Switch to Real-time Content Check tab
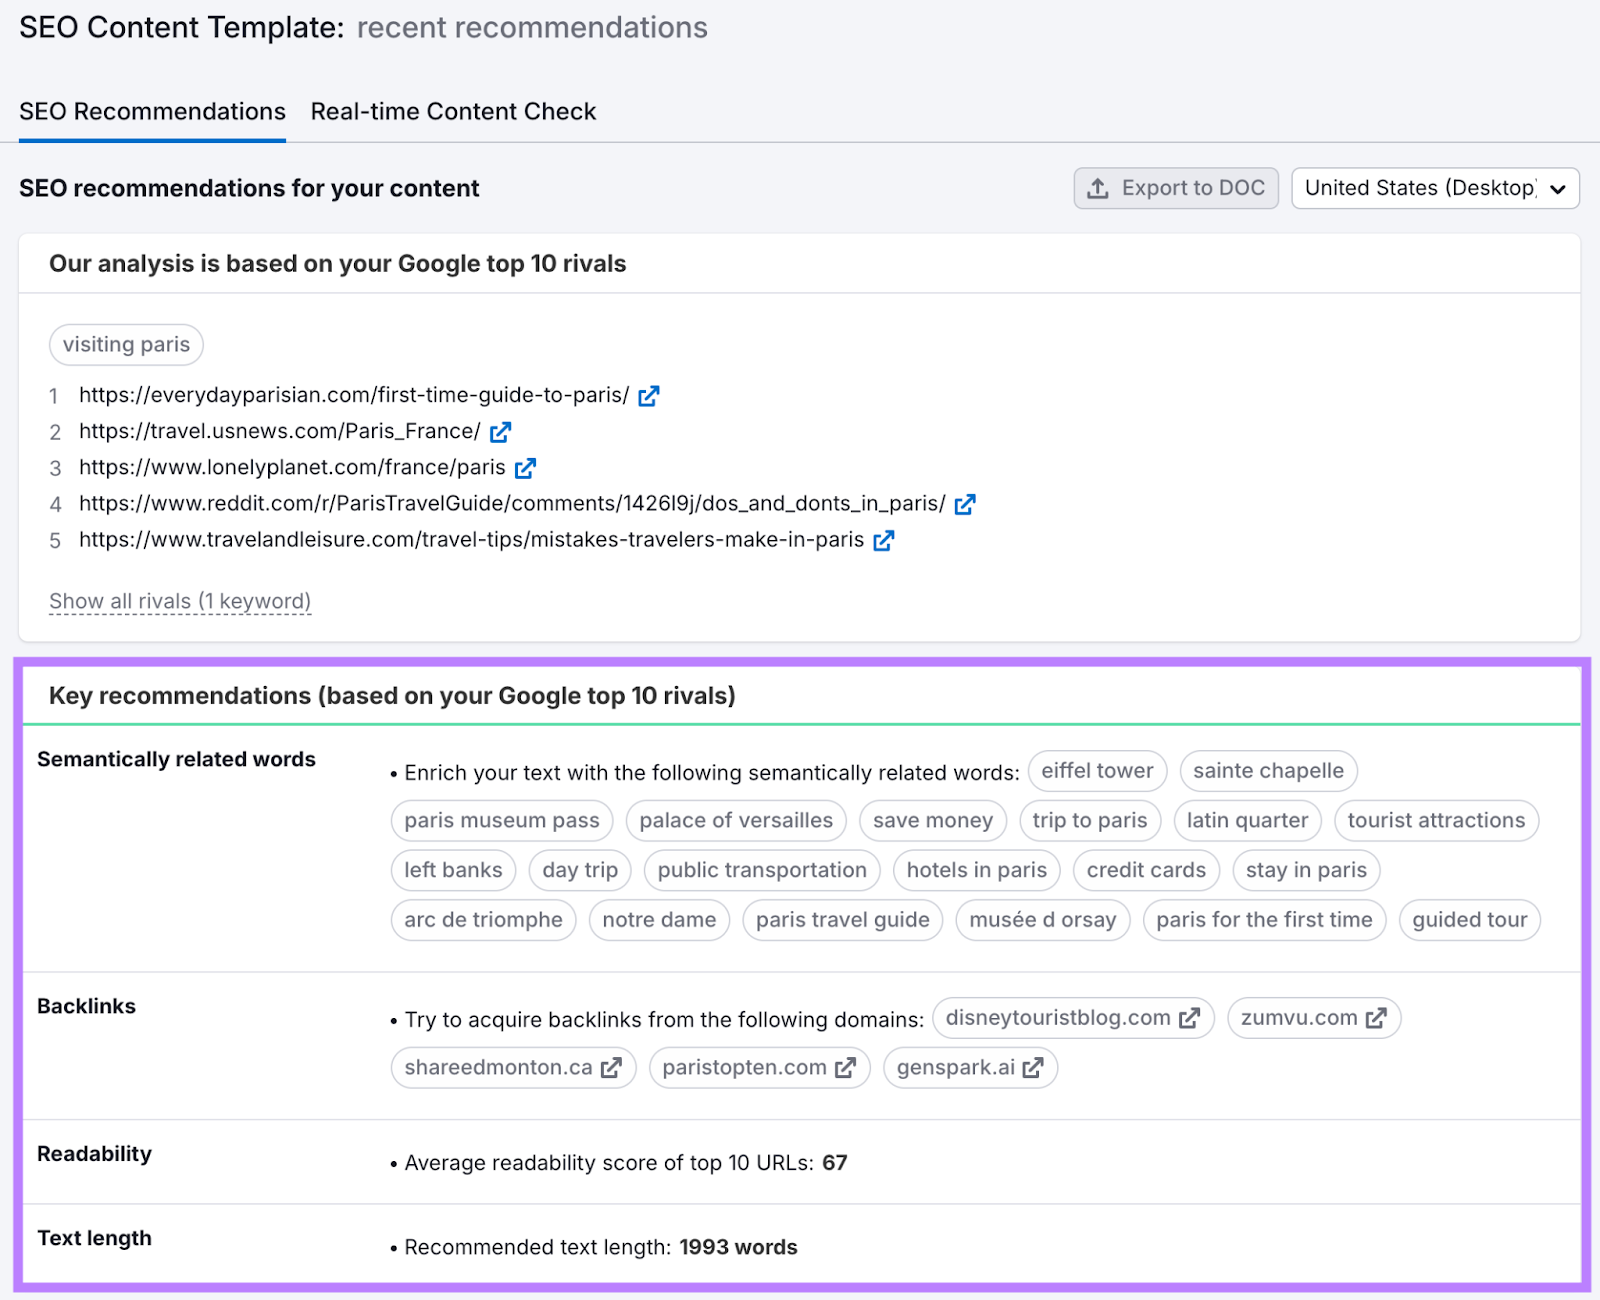The width and height of the screenshot is (1600, 1300). 453,111
